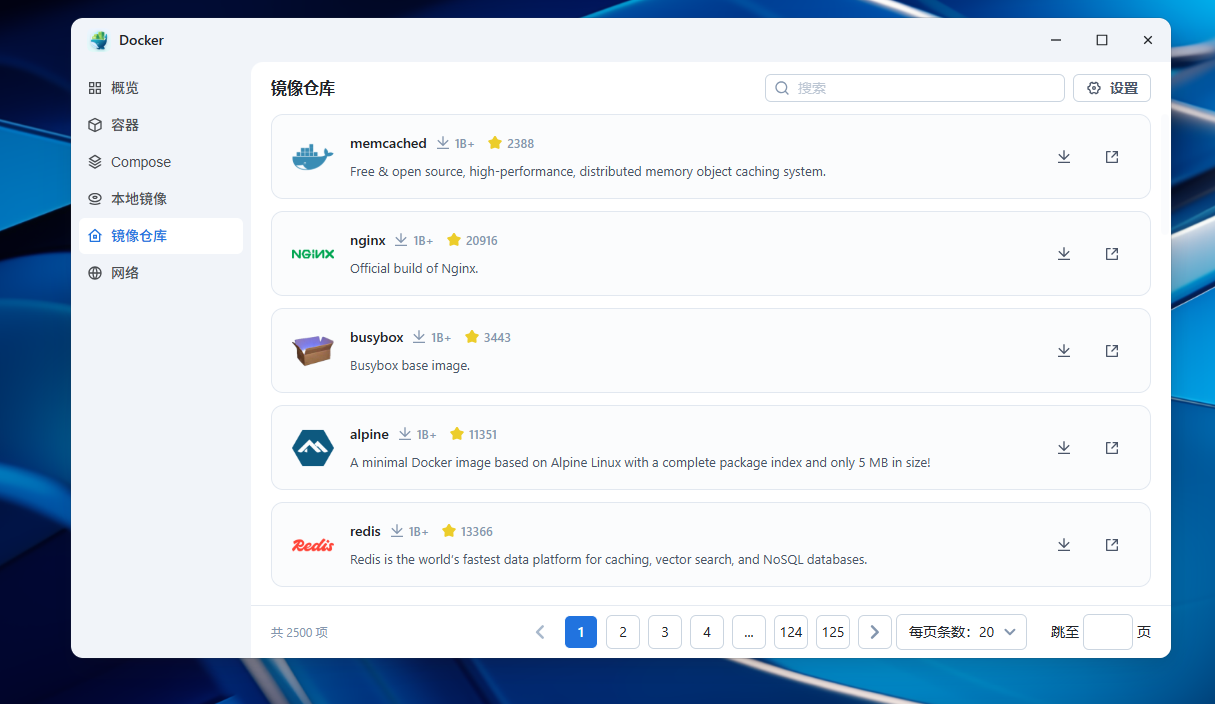Click the redis title text
The image size is (1215, 704).
tap(365, 531)
